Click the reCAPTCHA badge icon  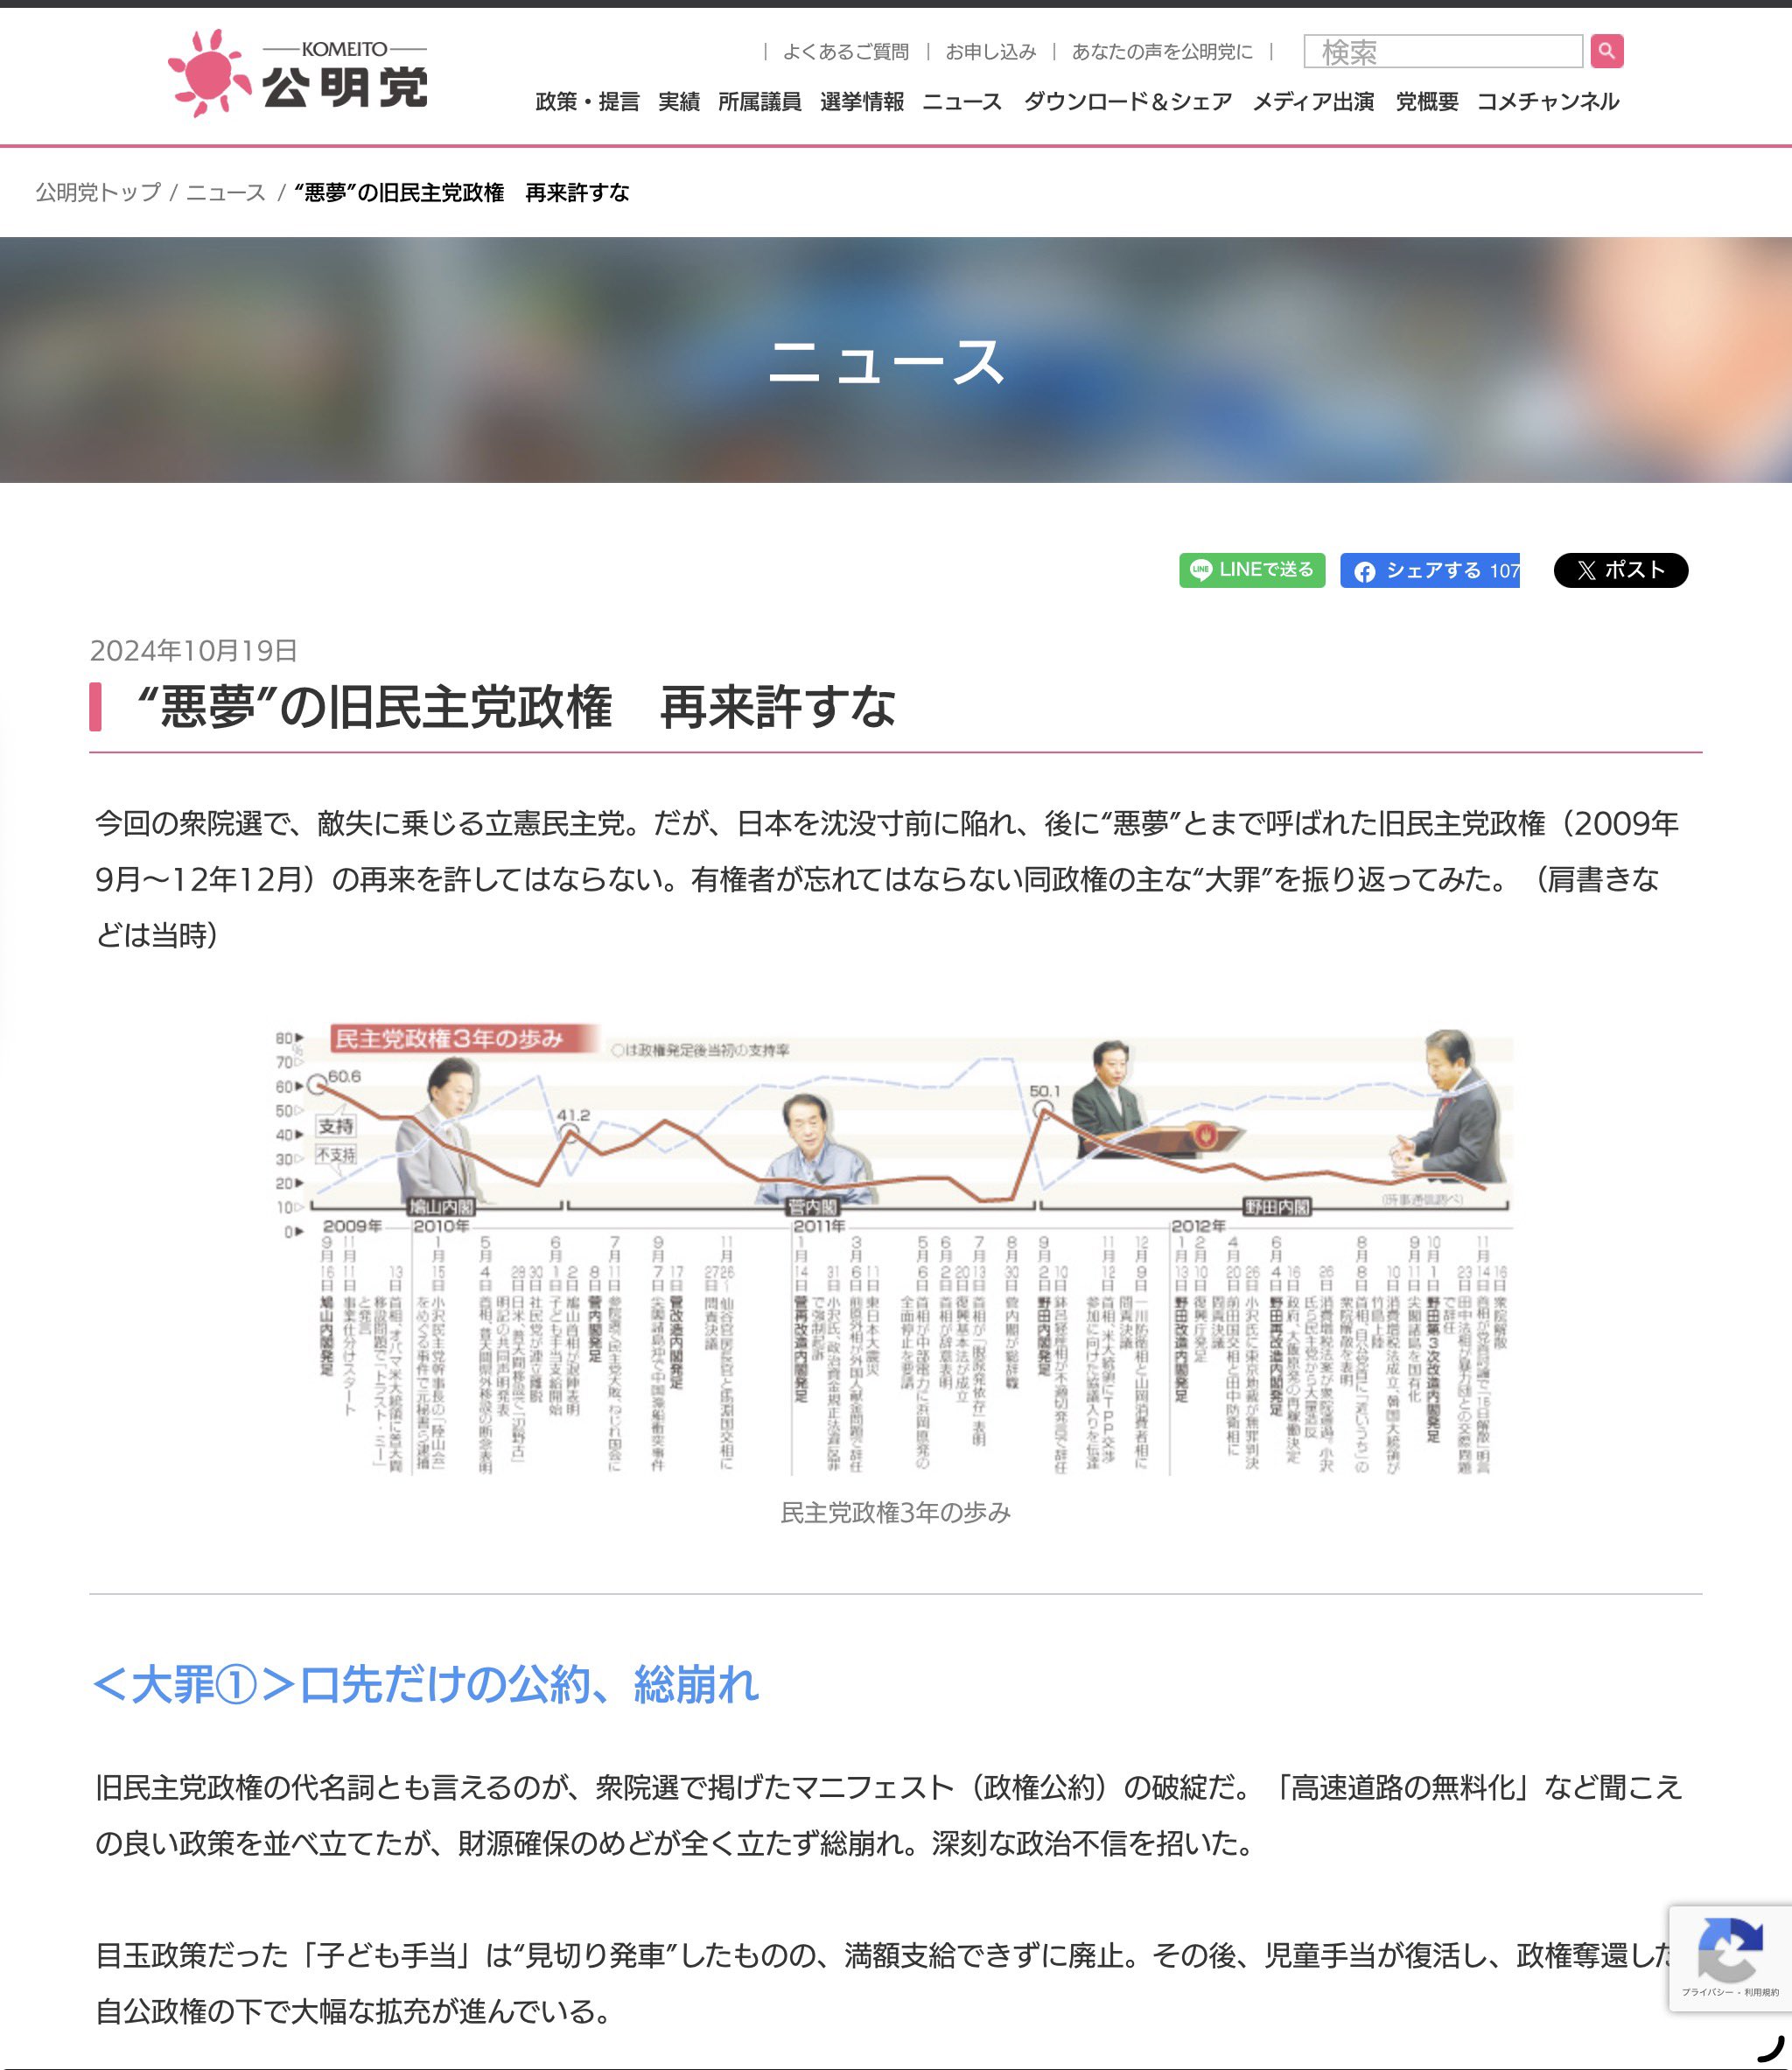[1729, 1951]
